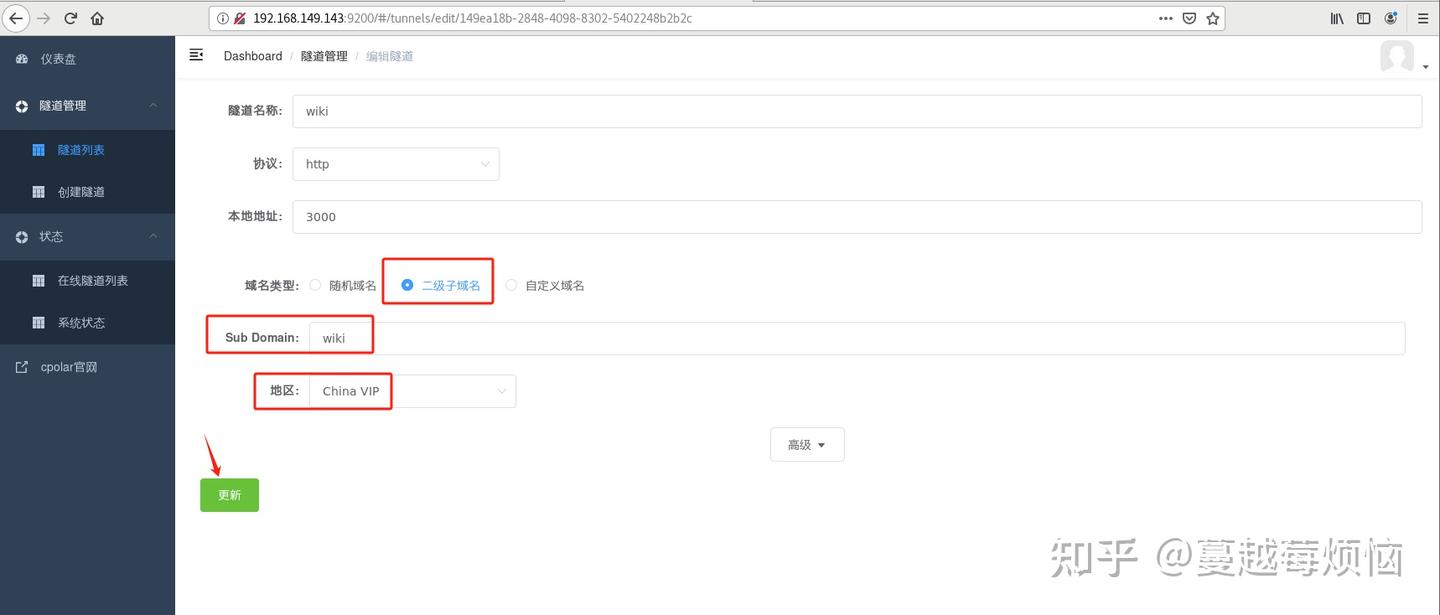Toggle the sidebar with the hamburger icon
Viewport: 1440px width, 615px height.
(196, 55)
